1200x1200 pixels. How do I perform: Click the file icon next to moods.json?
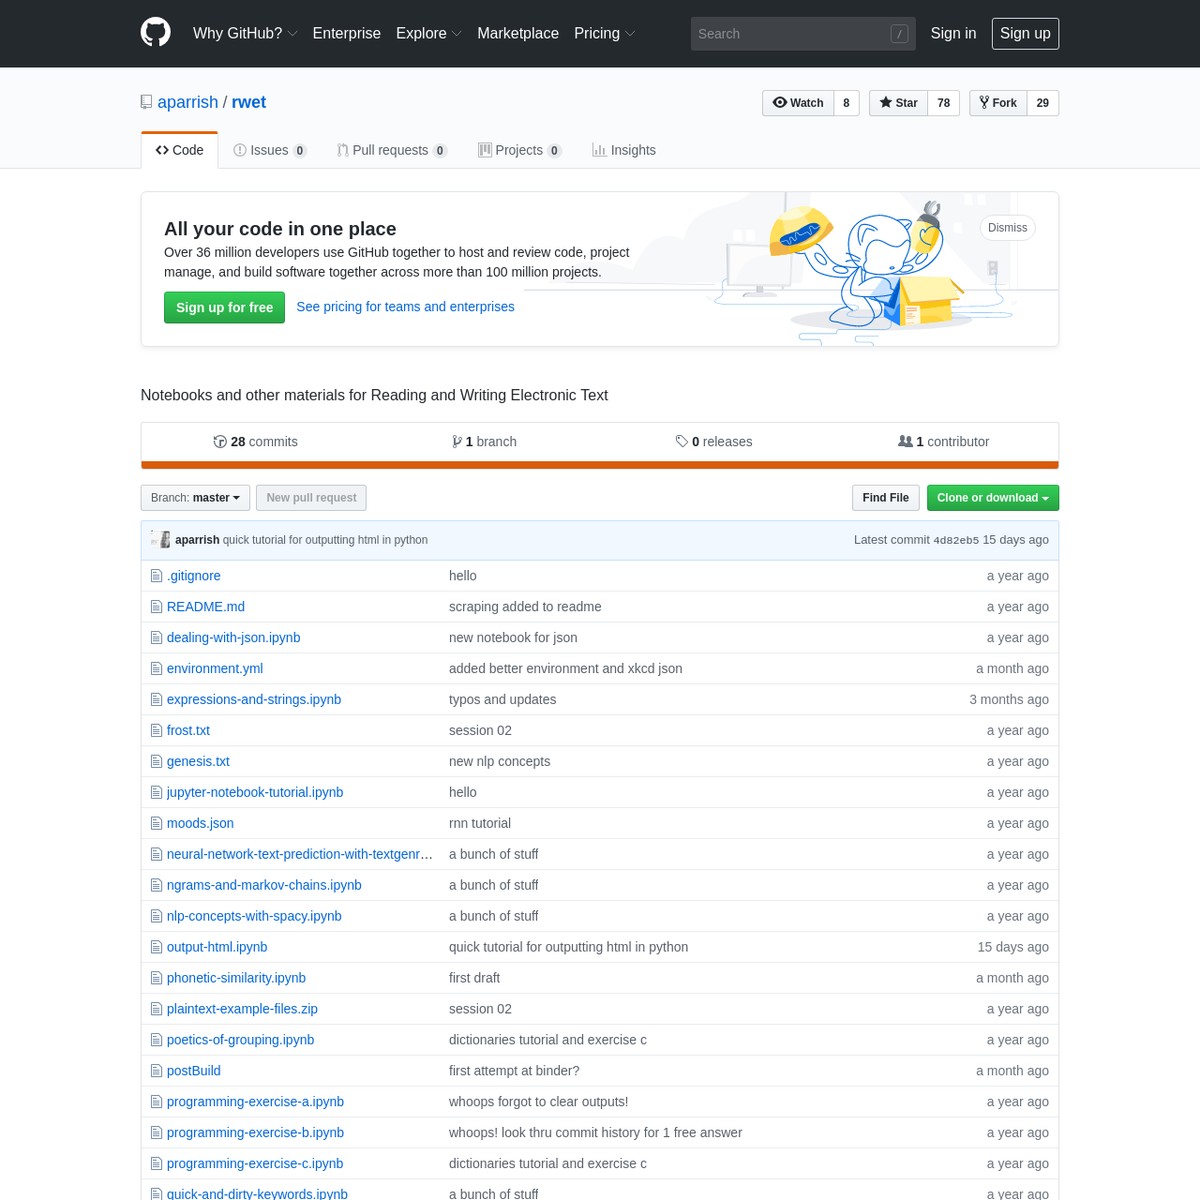pyautogui.click(x=156, y=824)
